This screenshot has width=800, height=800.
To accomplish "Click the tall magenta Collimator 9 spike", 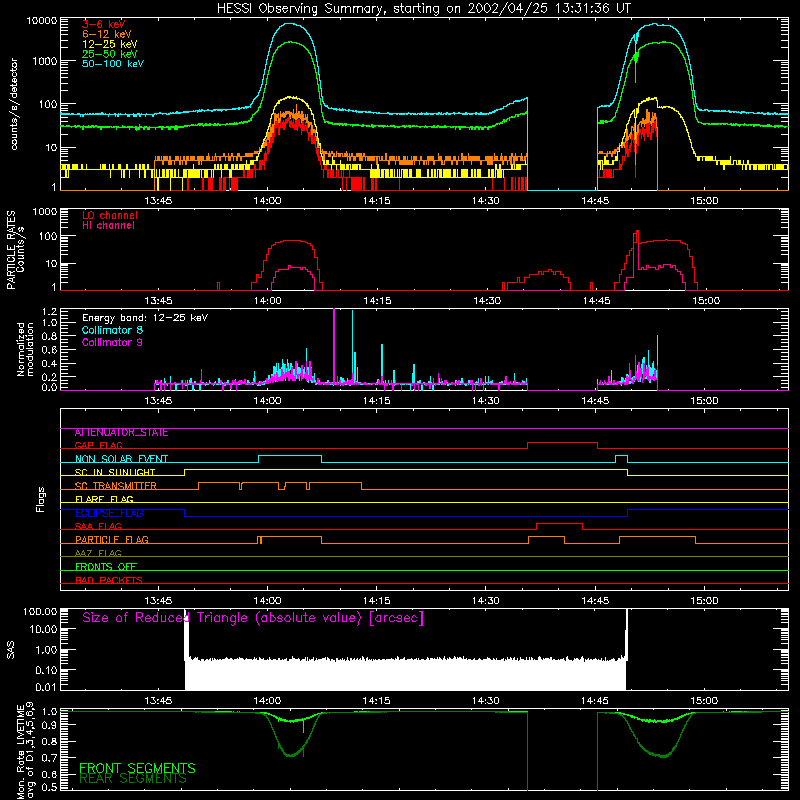I will tap(334, 347).
